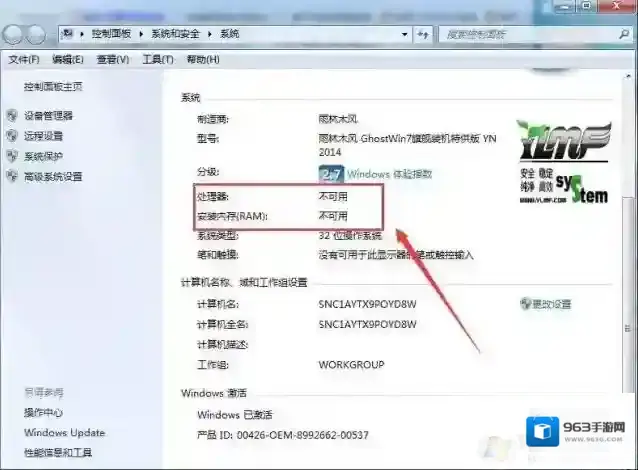Open 设备管理器 from the sidebar
This screenshot has width=638, height=470.
coord(48,116)
